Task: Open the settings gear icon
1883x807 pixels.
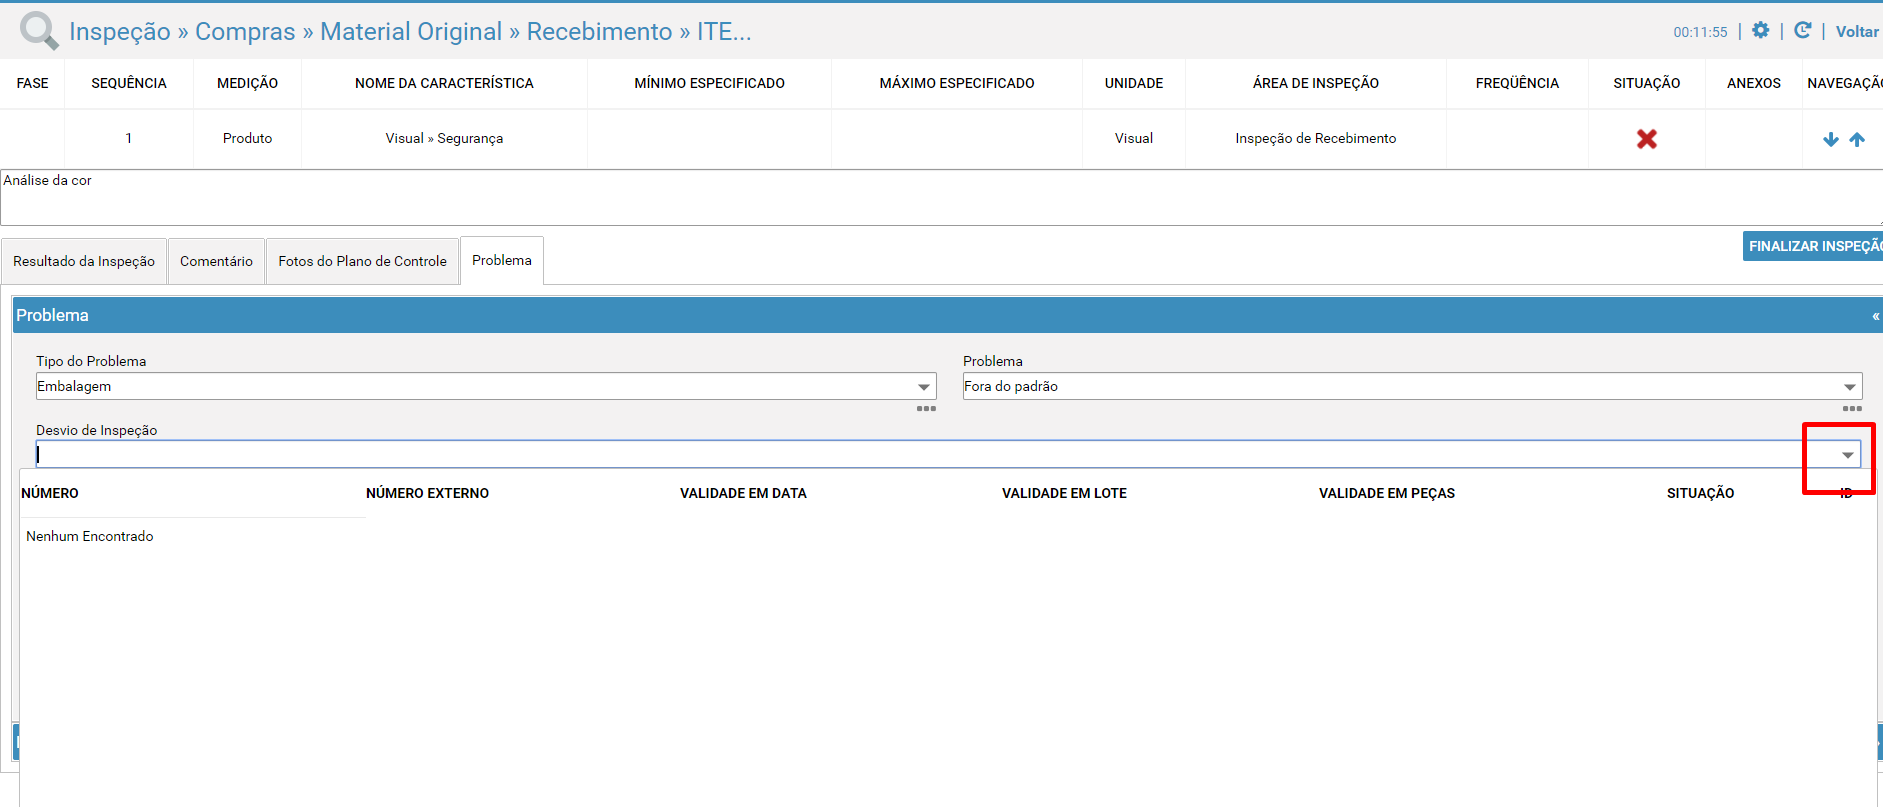Action: (1761, 30)
